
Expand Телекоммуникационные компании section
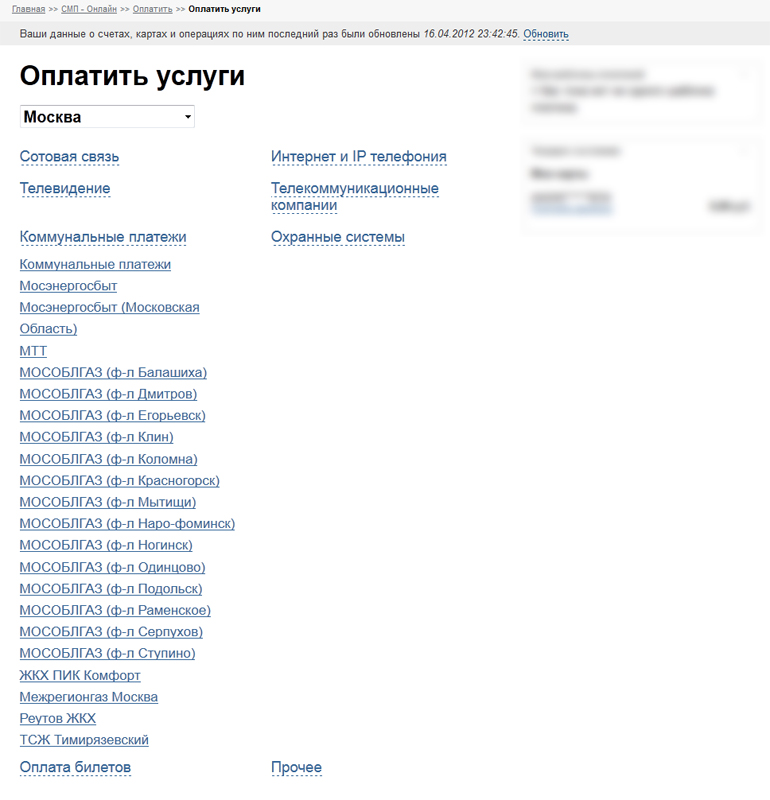[355, 196]
